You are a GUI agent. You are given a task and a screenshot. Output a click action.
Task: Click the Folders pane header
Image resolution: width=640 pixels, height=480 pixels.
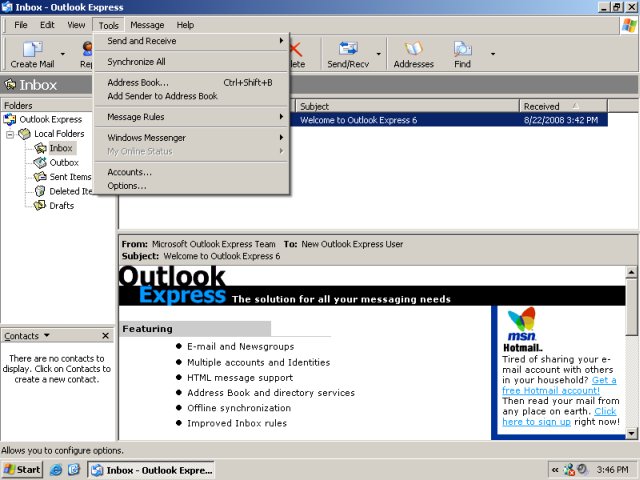(x=47, y=105)
